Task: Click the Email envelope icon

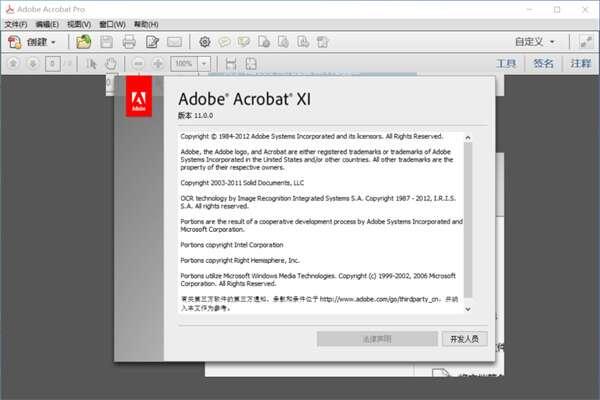Action: point(174,42)
